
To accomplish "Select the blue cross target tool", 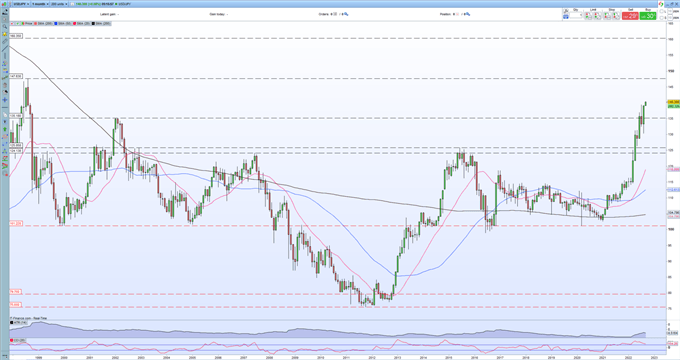I will pyautogui.click(x=5, y=100).
